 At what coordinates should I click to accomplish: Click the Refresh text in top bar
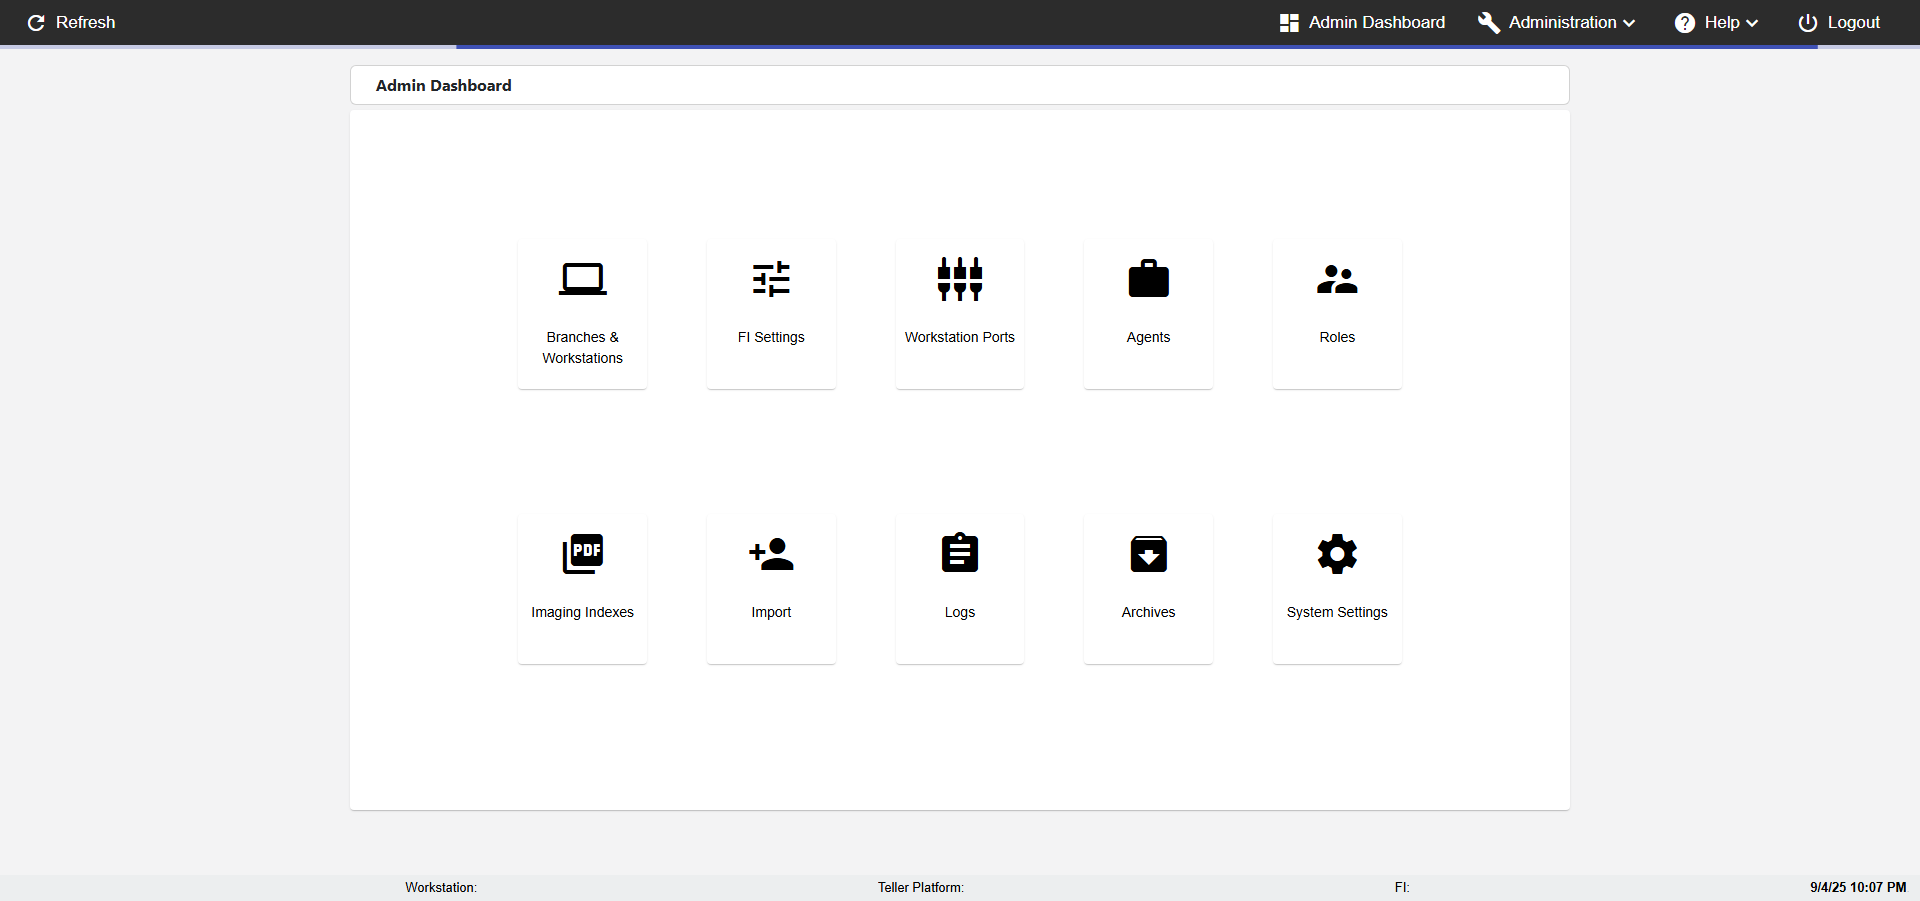pyautogui.click(x=86, y=22)
